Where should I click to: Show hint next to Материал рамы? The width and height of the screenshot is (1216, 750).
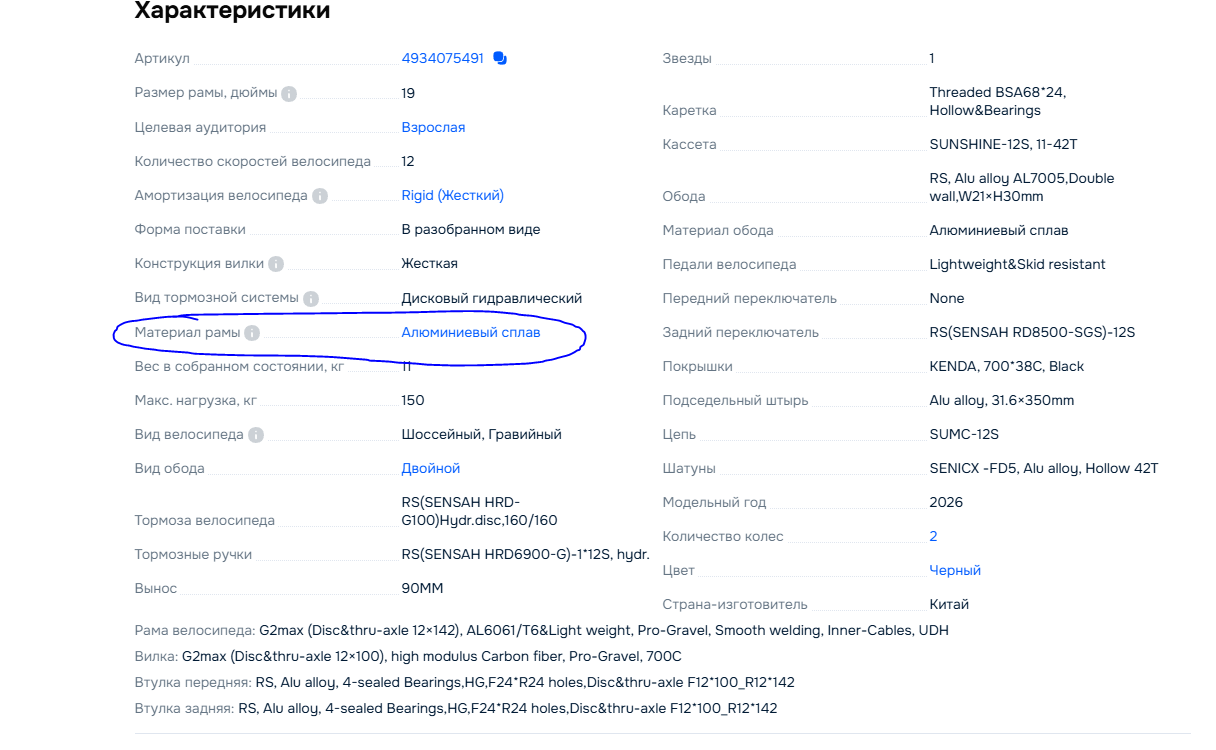[x=252, y=333]
